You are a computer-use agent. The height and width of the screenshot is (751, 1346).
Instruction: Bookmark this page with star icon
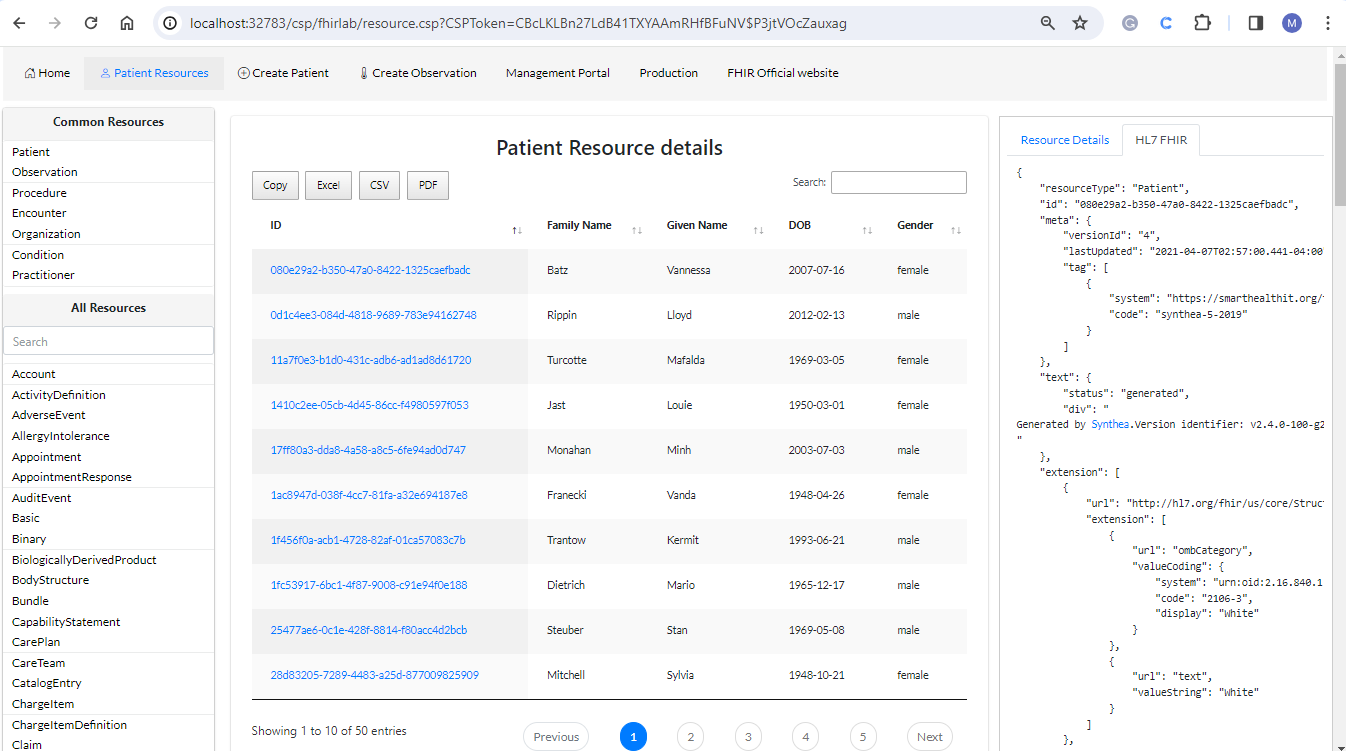1080,23
